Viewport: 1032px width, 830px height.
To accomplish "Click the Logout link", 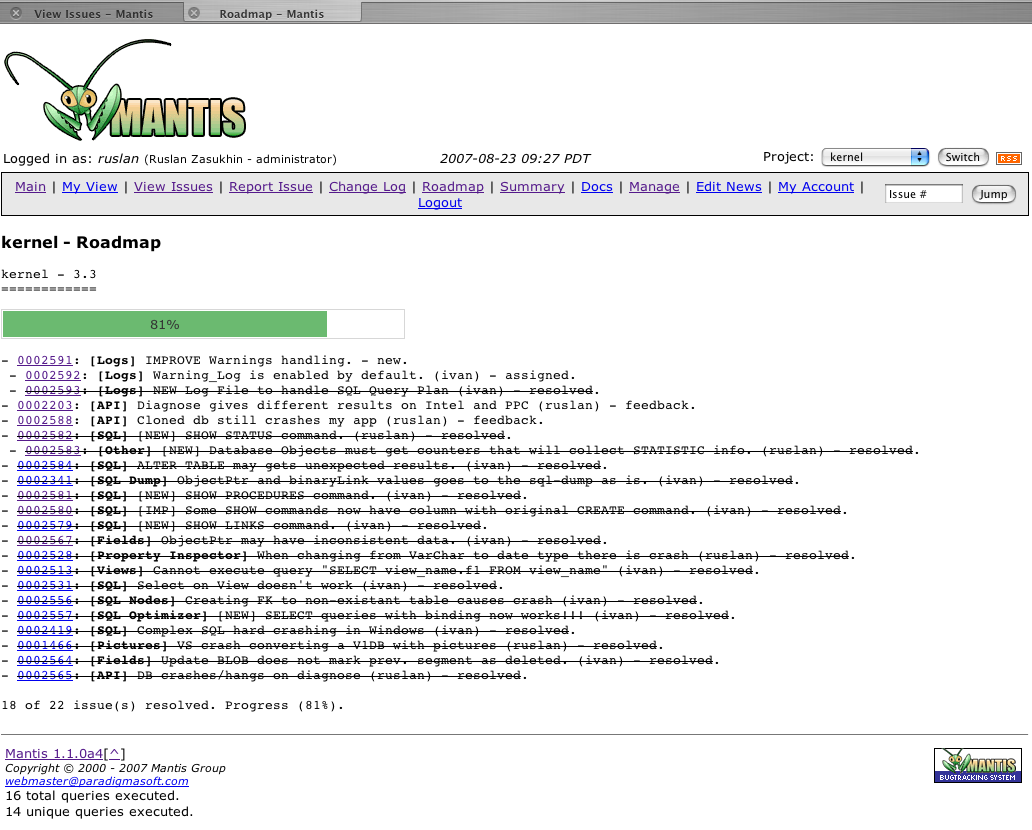I will (x=440, y=202).
